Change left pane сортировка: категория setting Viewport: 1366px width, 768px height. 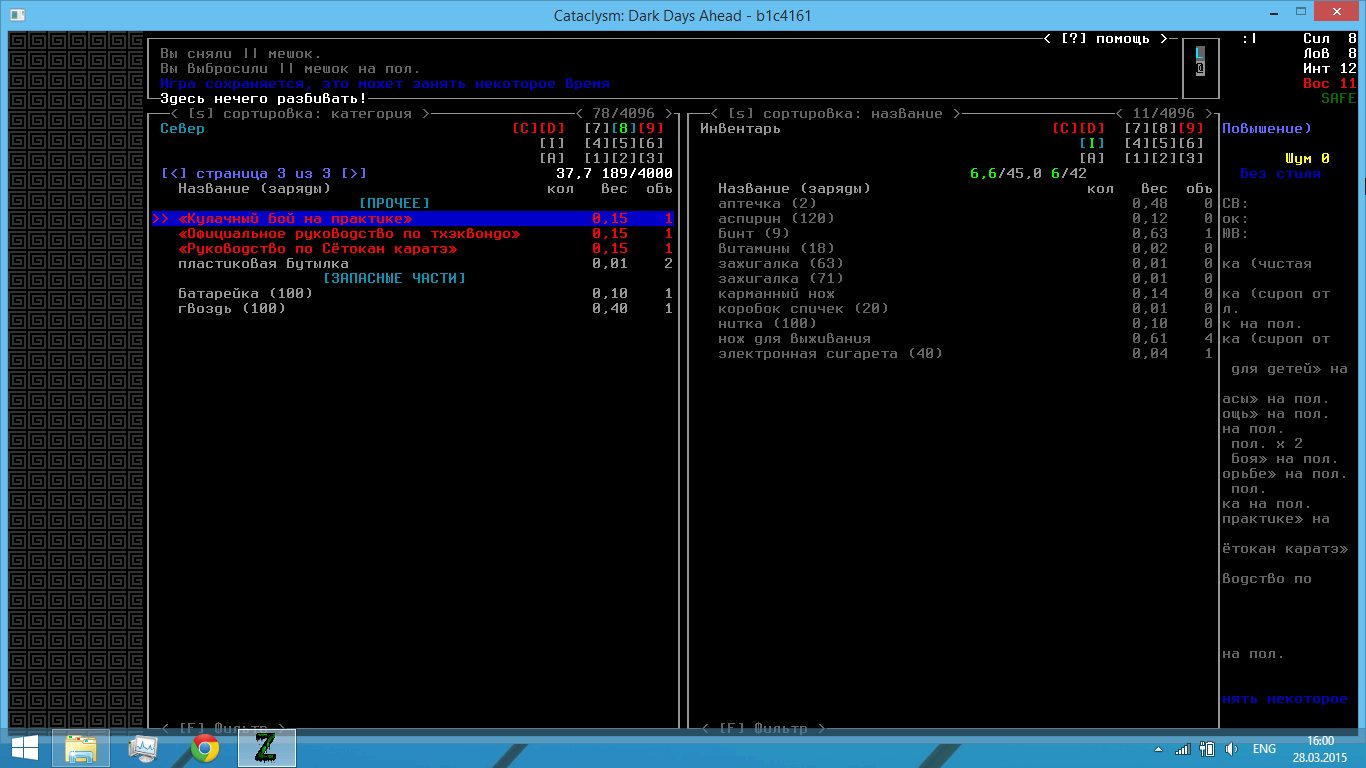coord(300,114)
